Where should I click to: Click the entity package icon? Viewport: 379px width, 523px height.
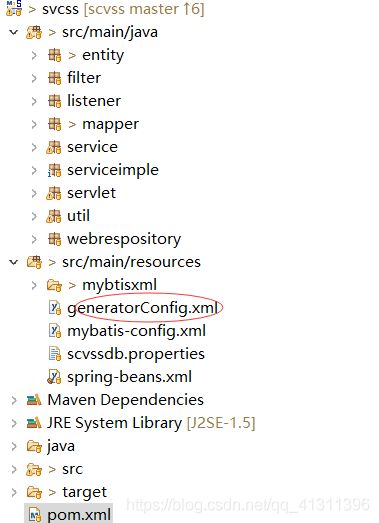click(54, 55)
